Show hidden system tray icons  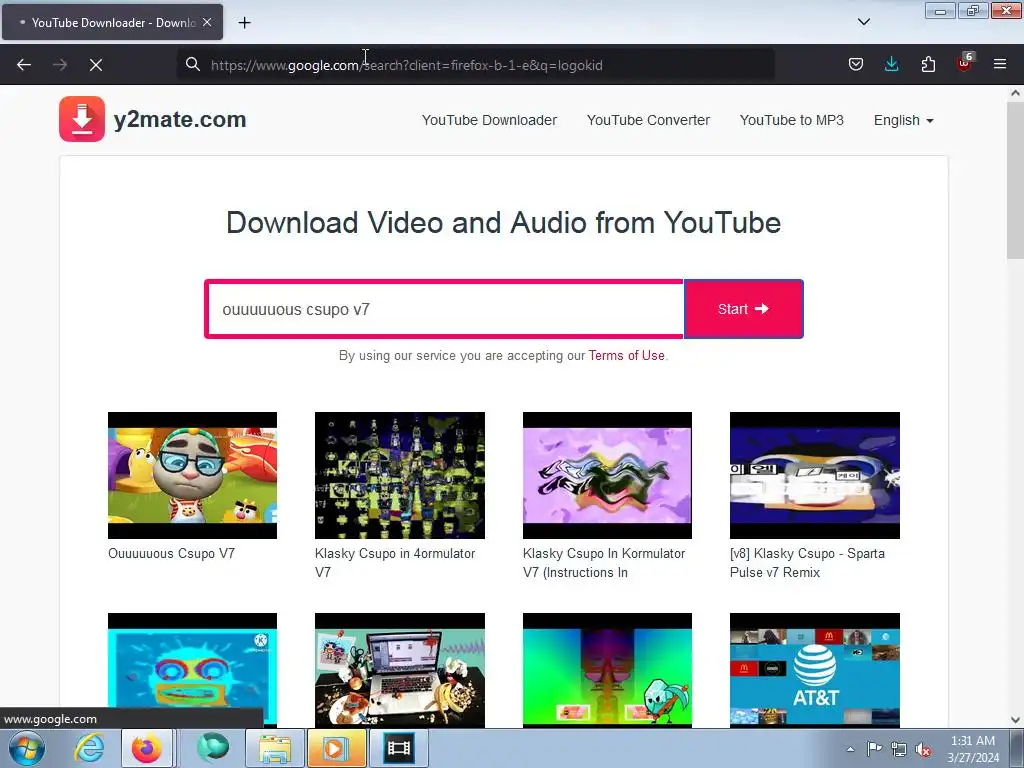[x=850, y=748]
